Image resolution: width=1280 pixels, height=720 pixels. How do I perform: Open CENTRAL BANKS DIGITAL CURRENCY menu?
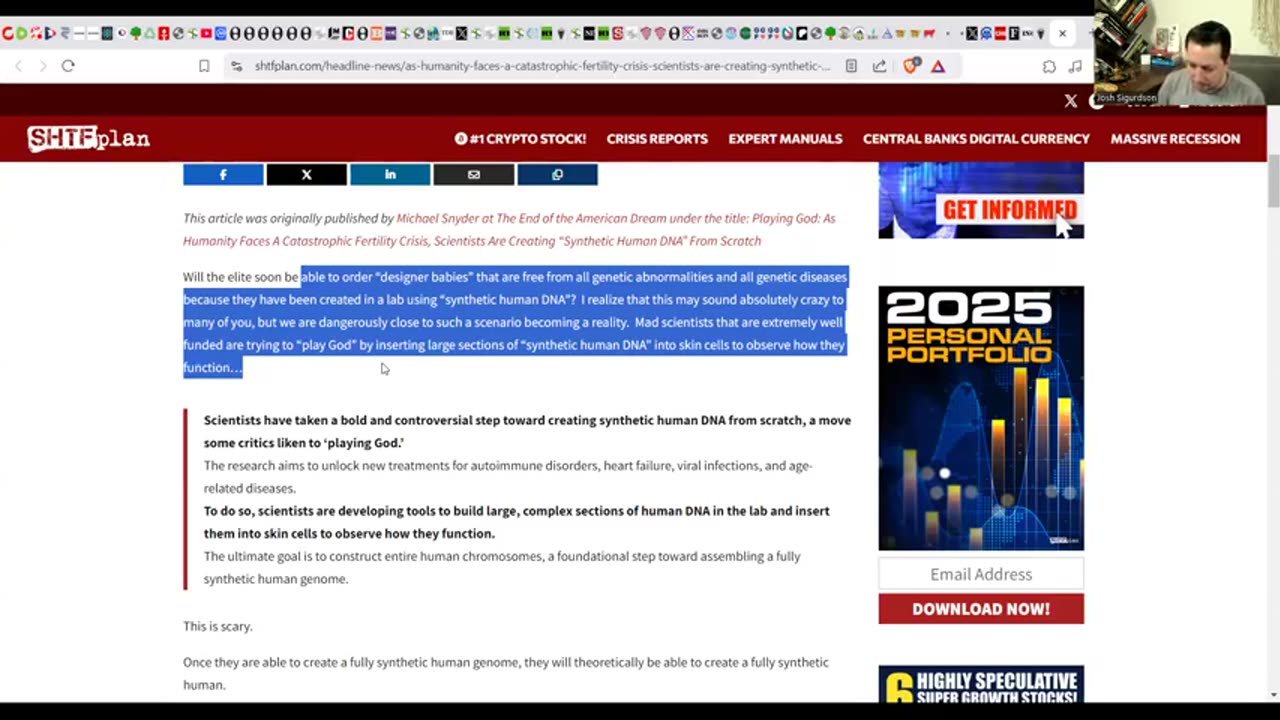point(976,139)
